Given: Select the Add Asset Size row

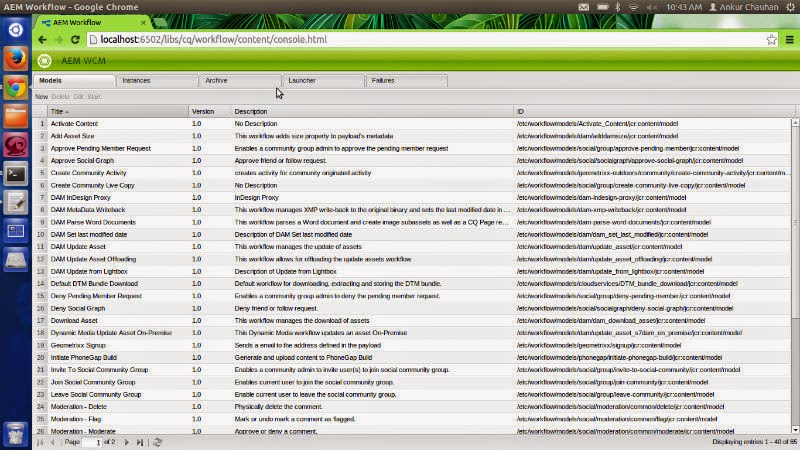Looking at the screenshot, I should click(x=412, y=136).
